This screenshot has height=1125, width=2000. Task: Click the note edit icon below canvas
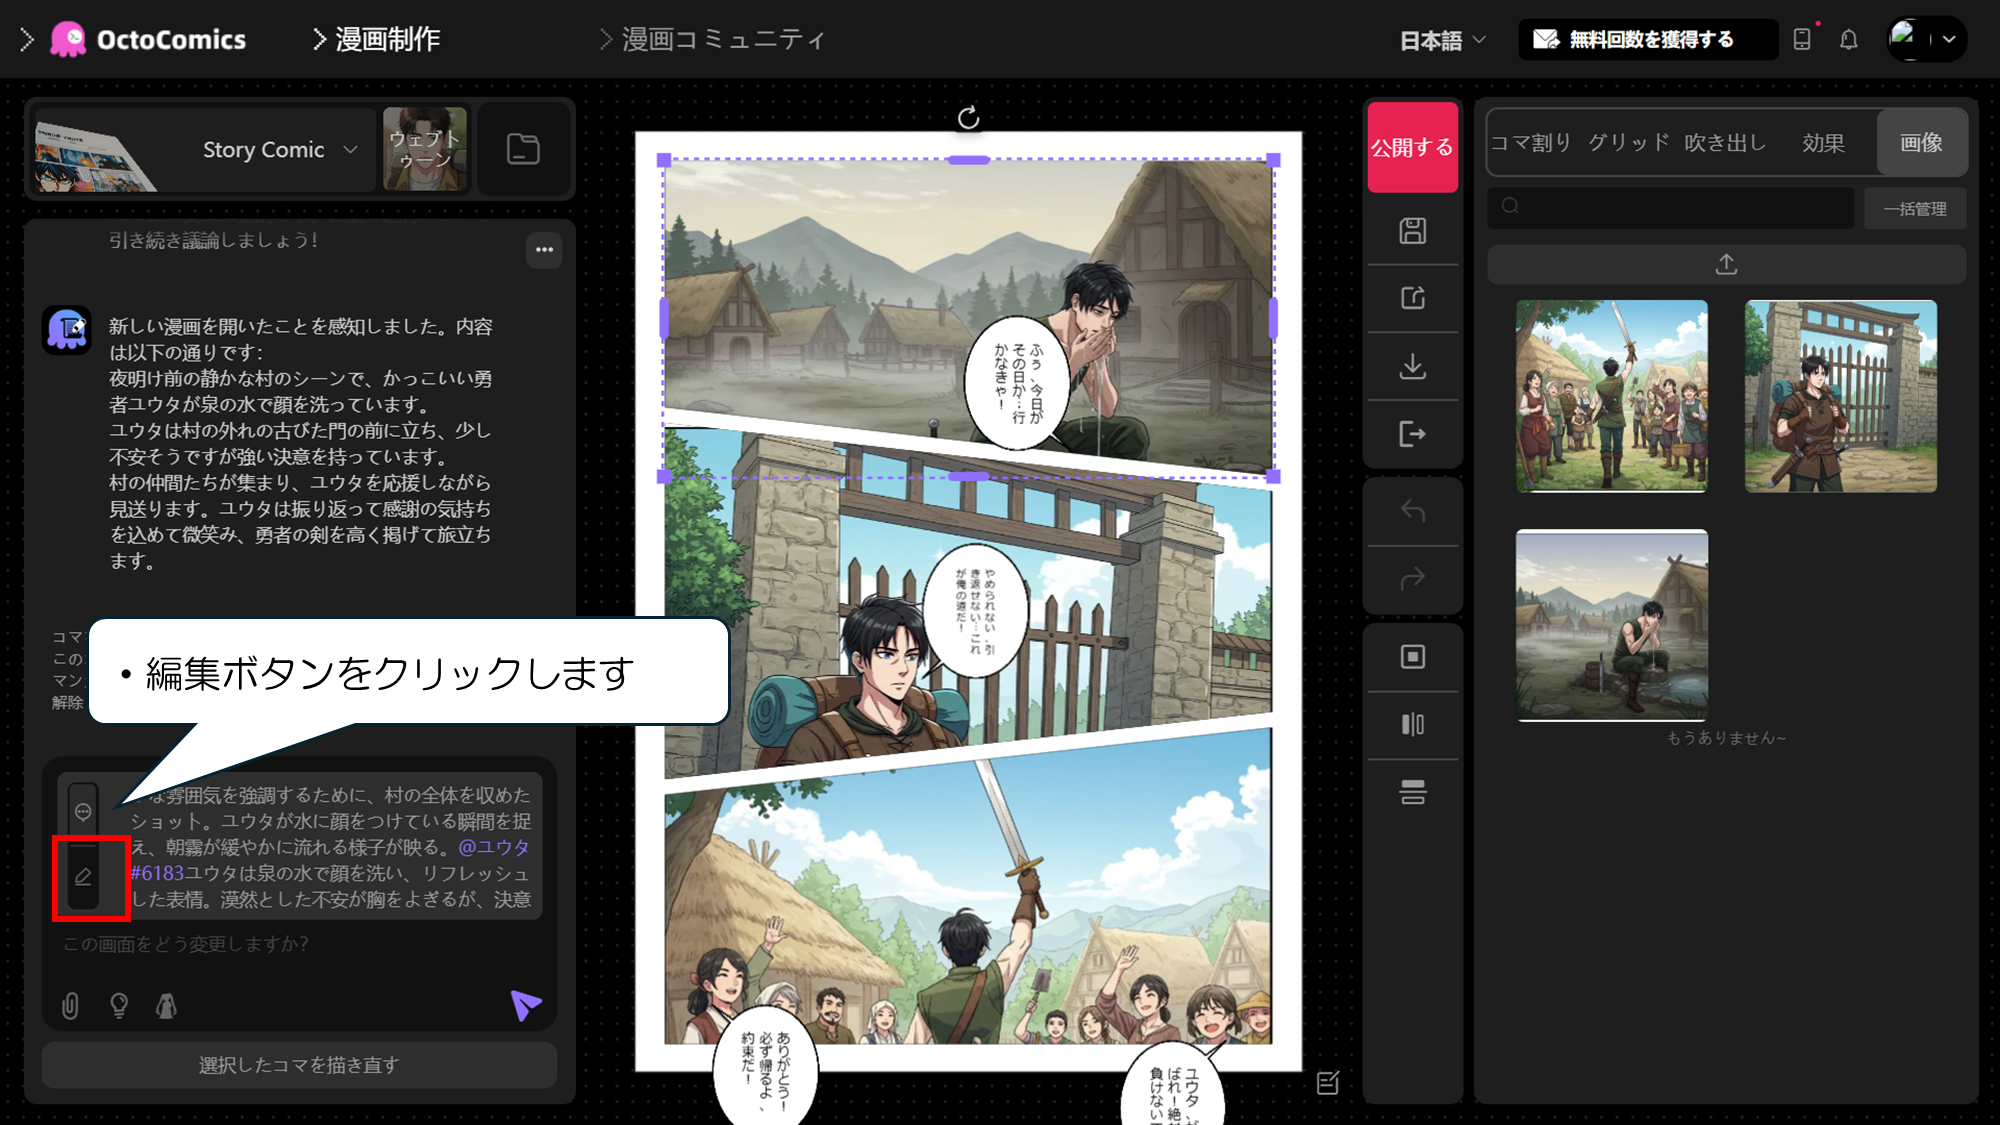click(x=1328, y=1083)
